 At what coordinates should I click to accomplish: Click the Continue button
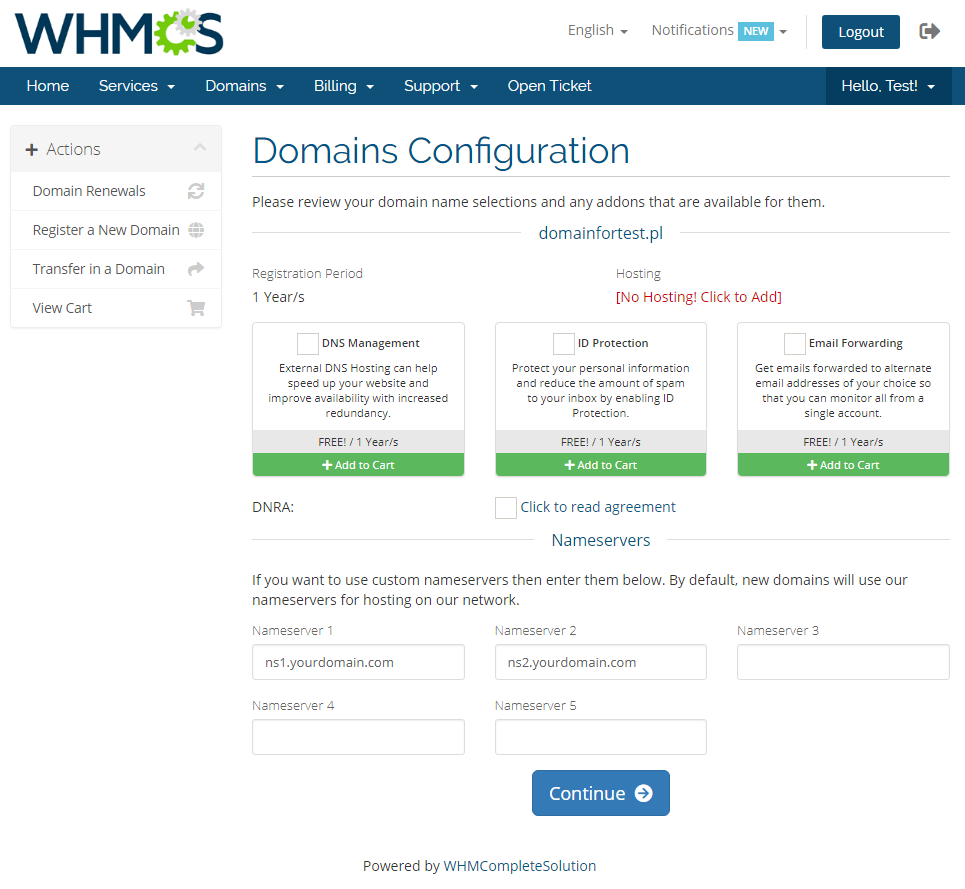601,793
